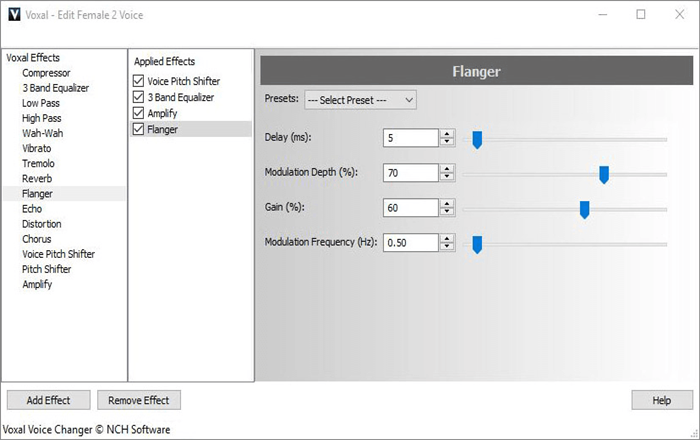Select 3 Band Equalizer label in Applied Effects

[x=181, y=97]
